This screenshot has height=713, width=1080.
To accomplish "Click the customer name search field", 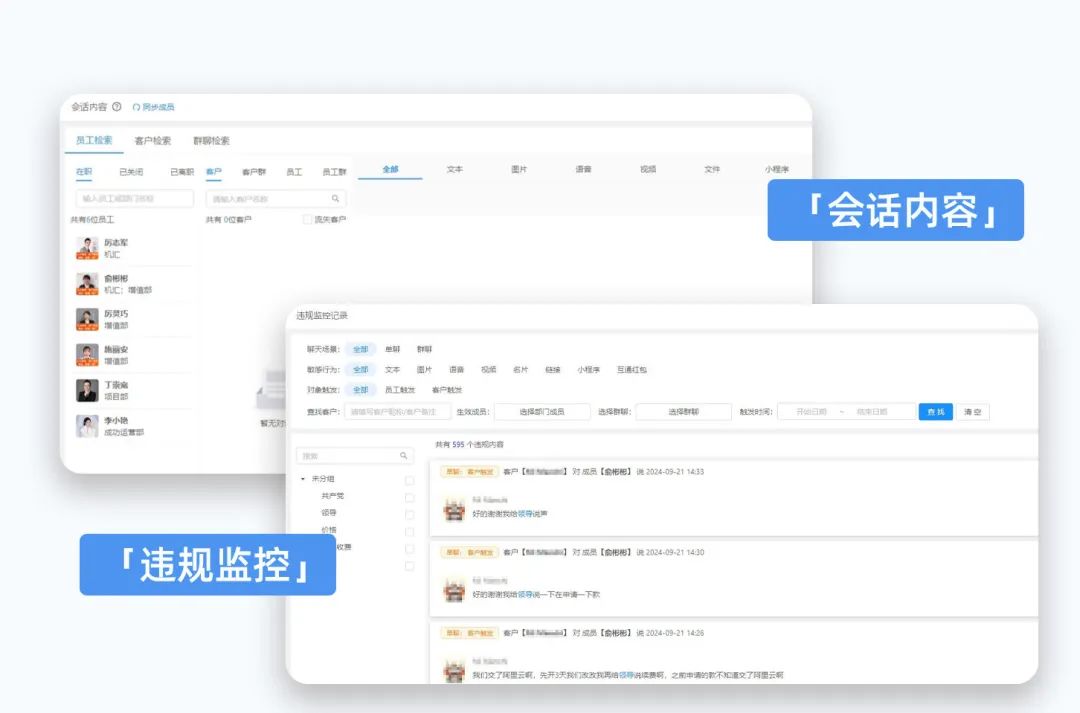I will click(x=276, y=198).
